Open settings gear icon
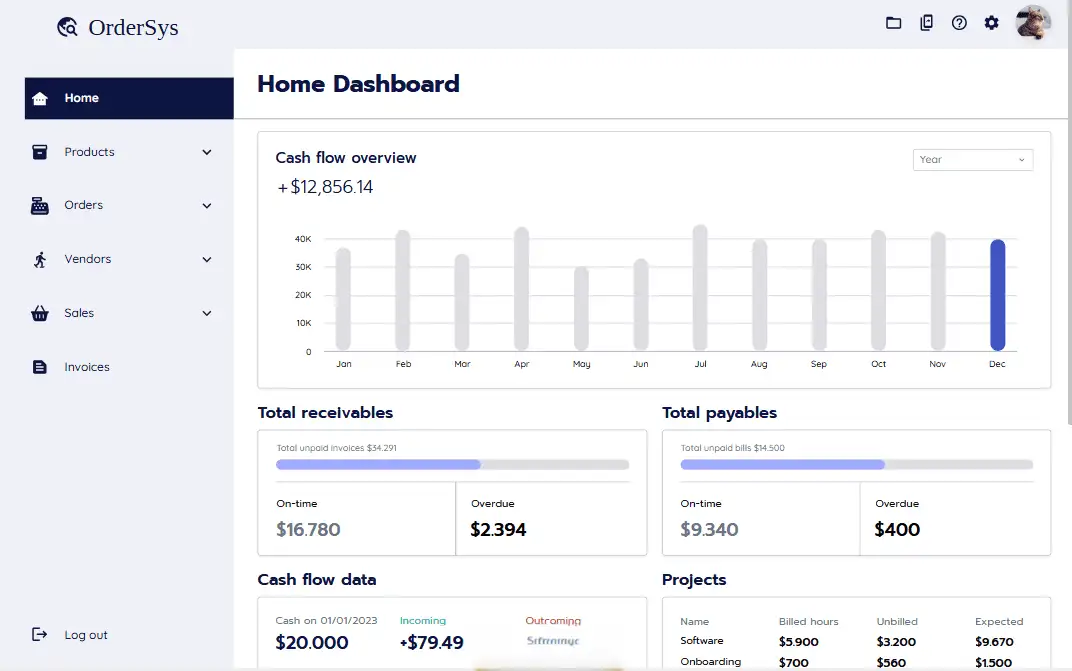1072x671 pixels. [991, 23]
